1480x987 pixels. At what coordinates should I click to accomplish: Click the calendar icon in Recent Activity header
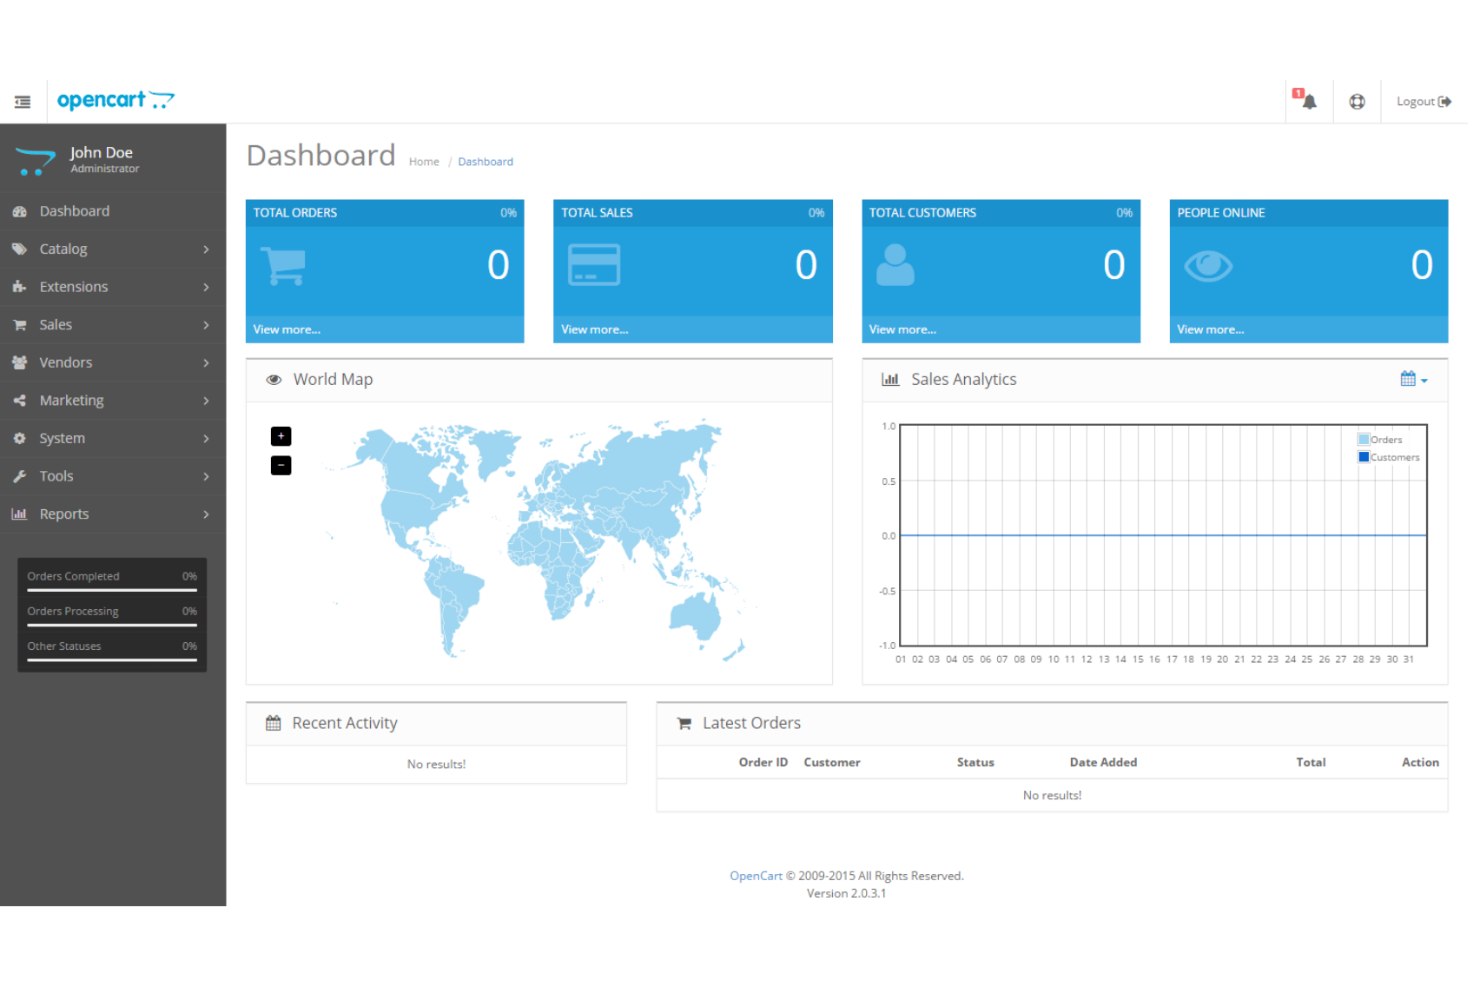[273, 722]
